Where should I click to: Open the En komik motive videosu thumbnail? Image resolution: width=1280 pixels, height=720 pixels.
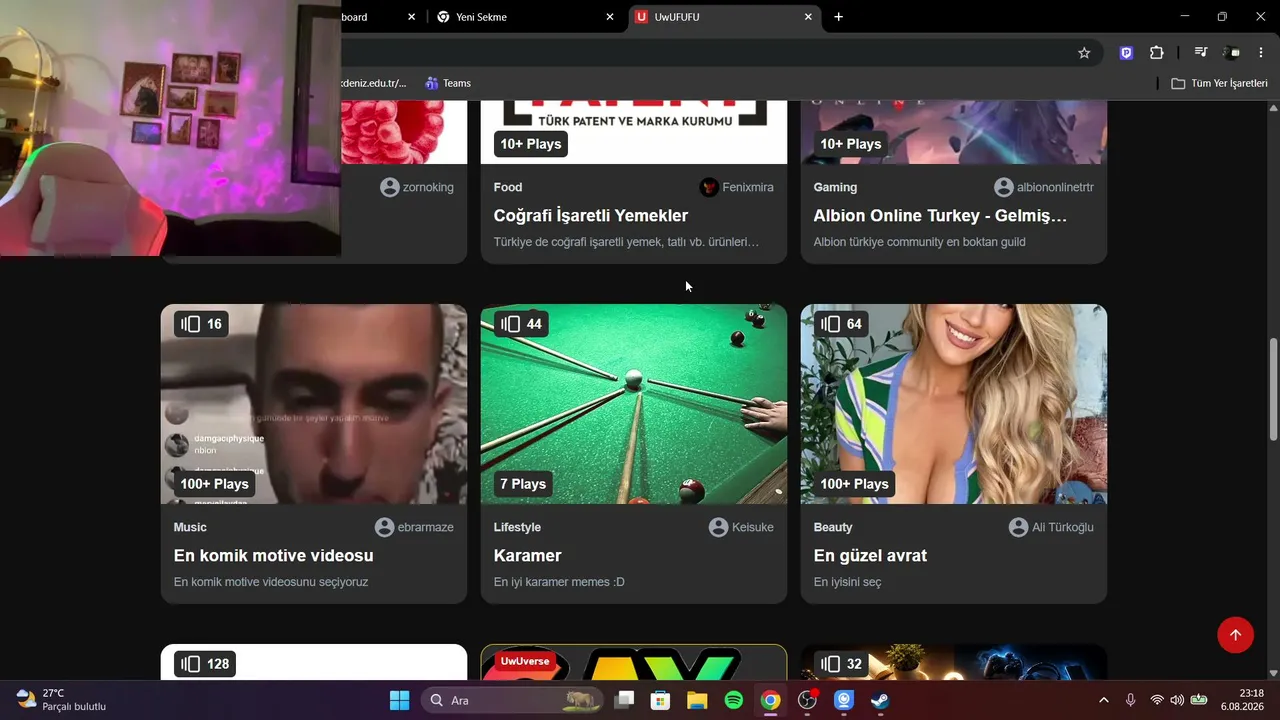[314, 404]
